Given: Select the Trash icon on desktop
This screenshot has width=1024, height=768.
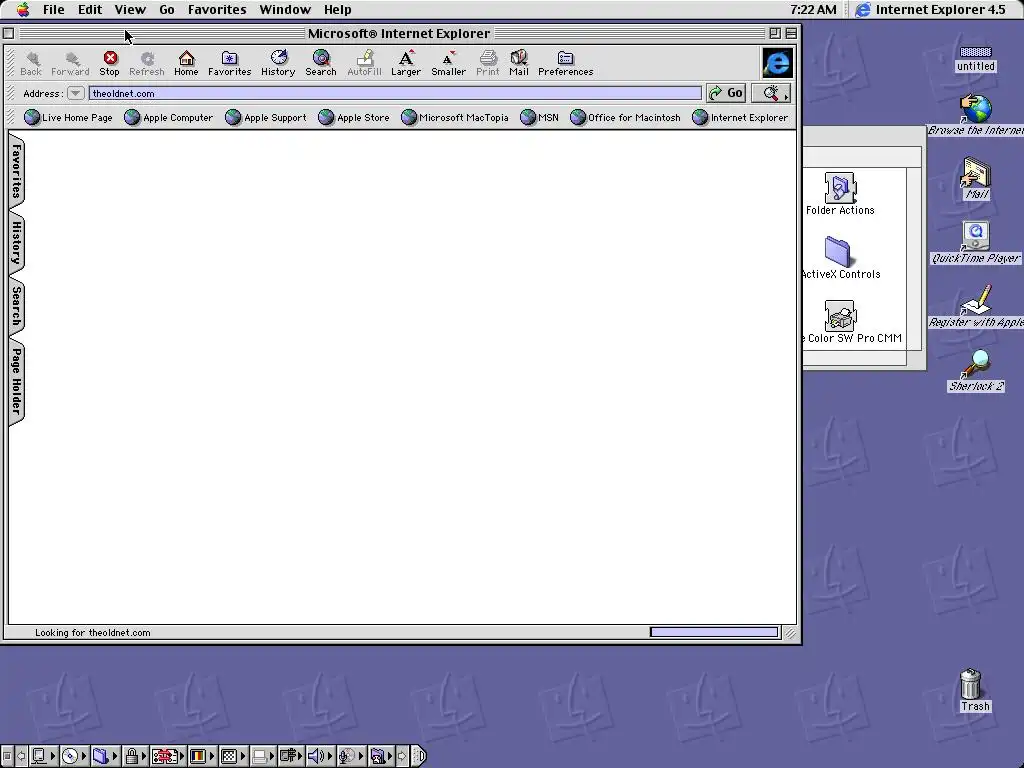Looking at the screenshot, I should tap(971, 684).
